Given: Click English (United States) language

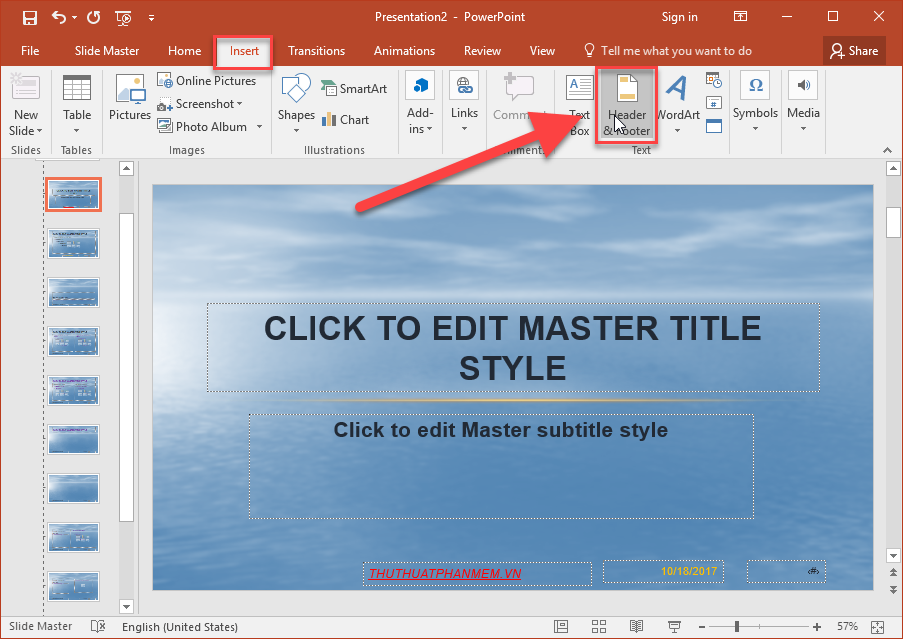Looking at the screenshot, I should pyautogui.click(x=180, y=626).
